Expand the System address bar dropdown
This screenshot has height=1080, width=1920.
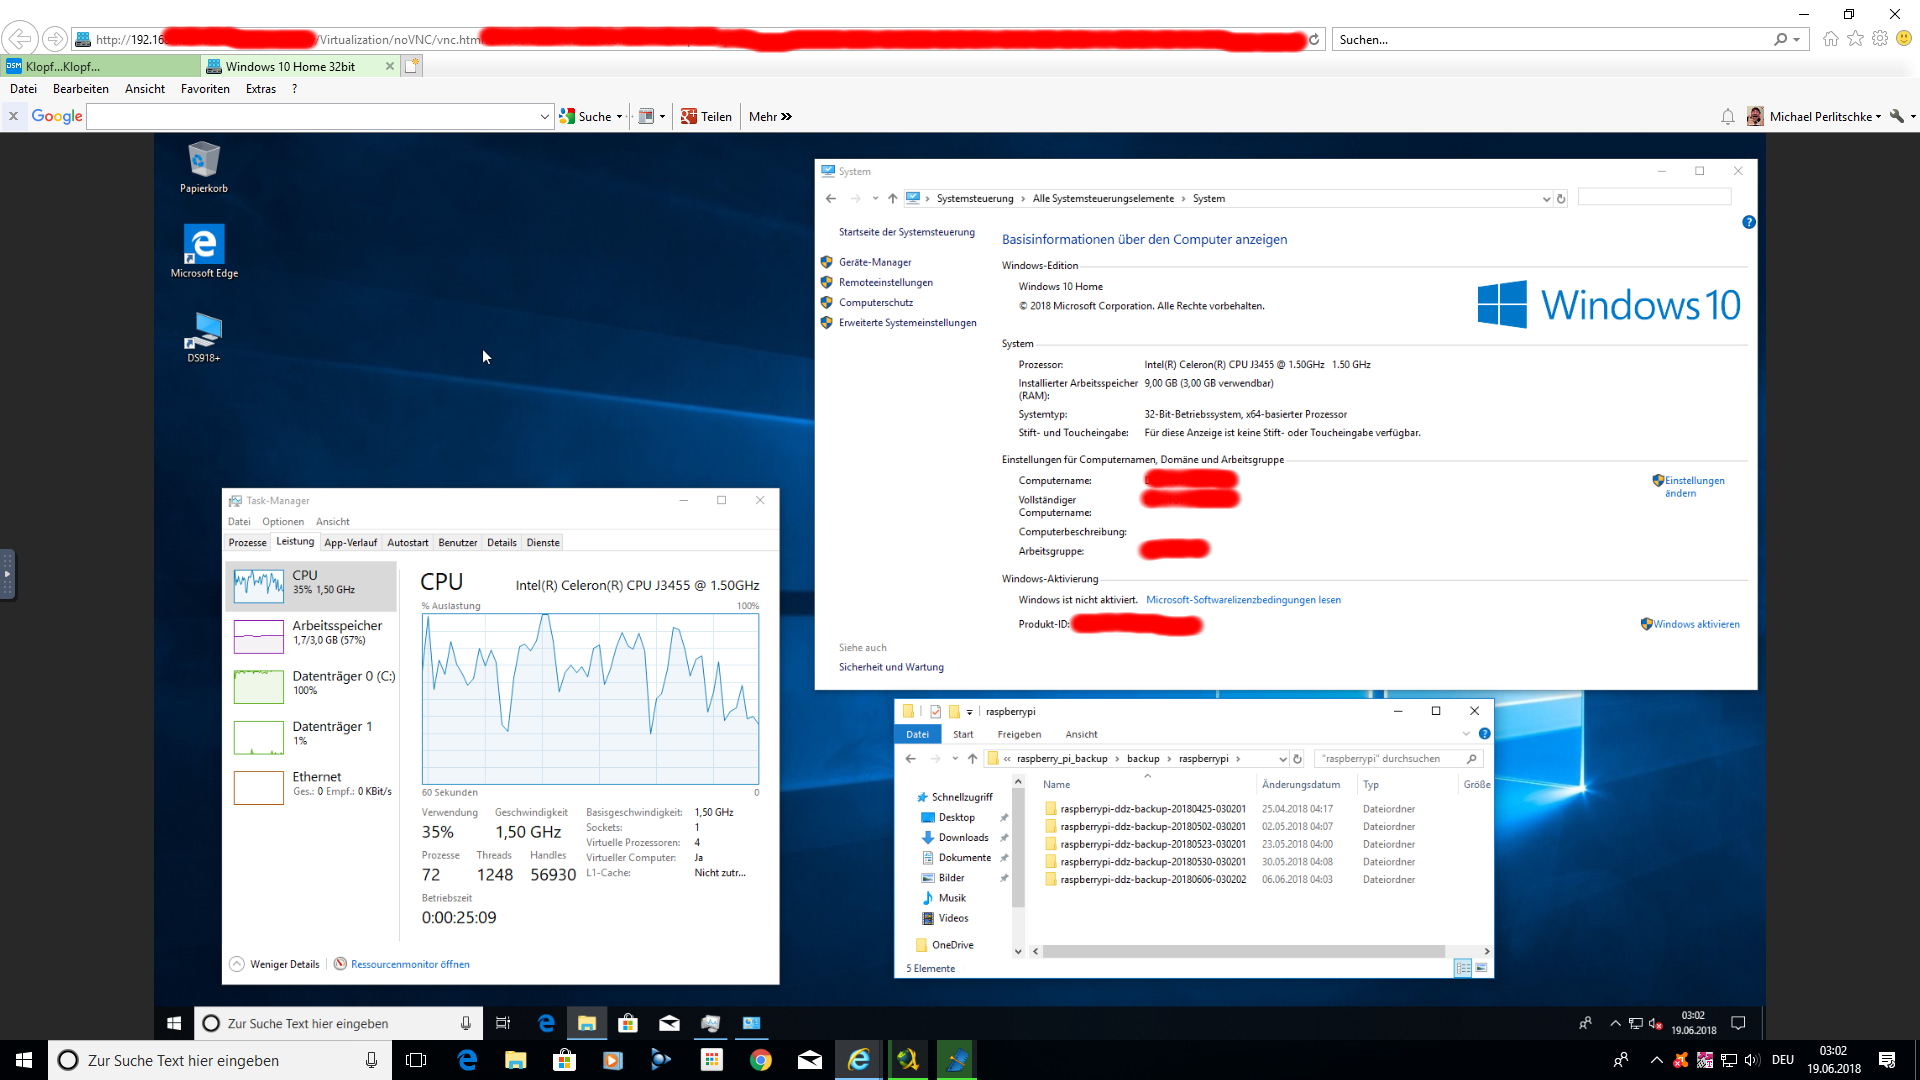tap(1546, 199)
